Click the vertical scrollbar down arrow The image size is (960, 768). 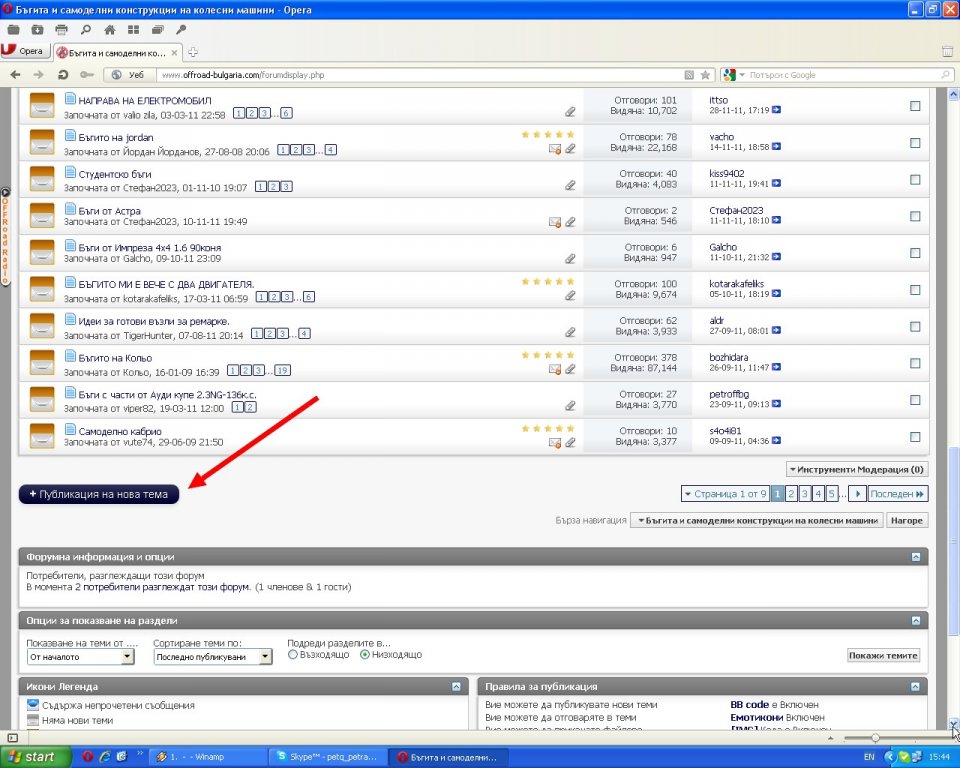953,724
